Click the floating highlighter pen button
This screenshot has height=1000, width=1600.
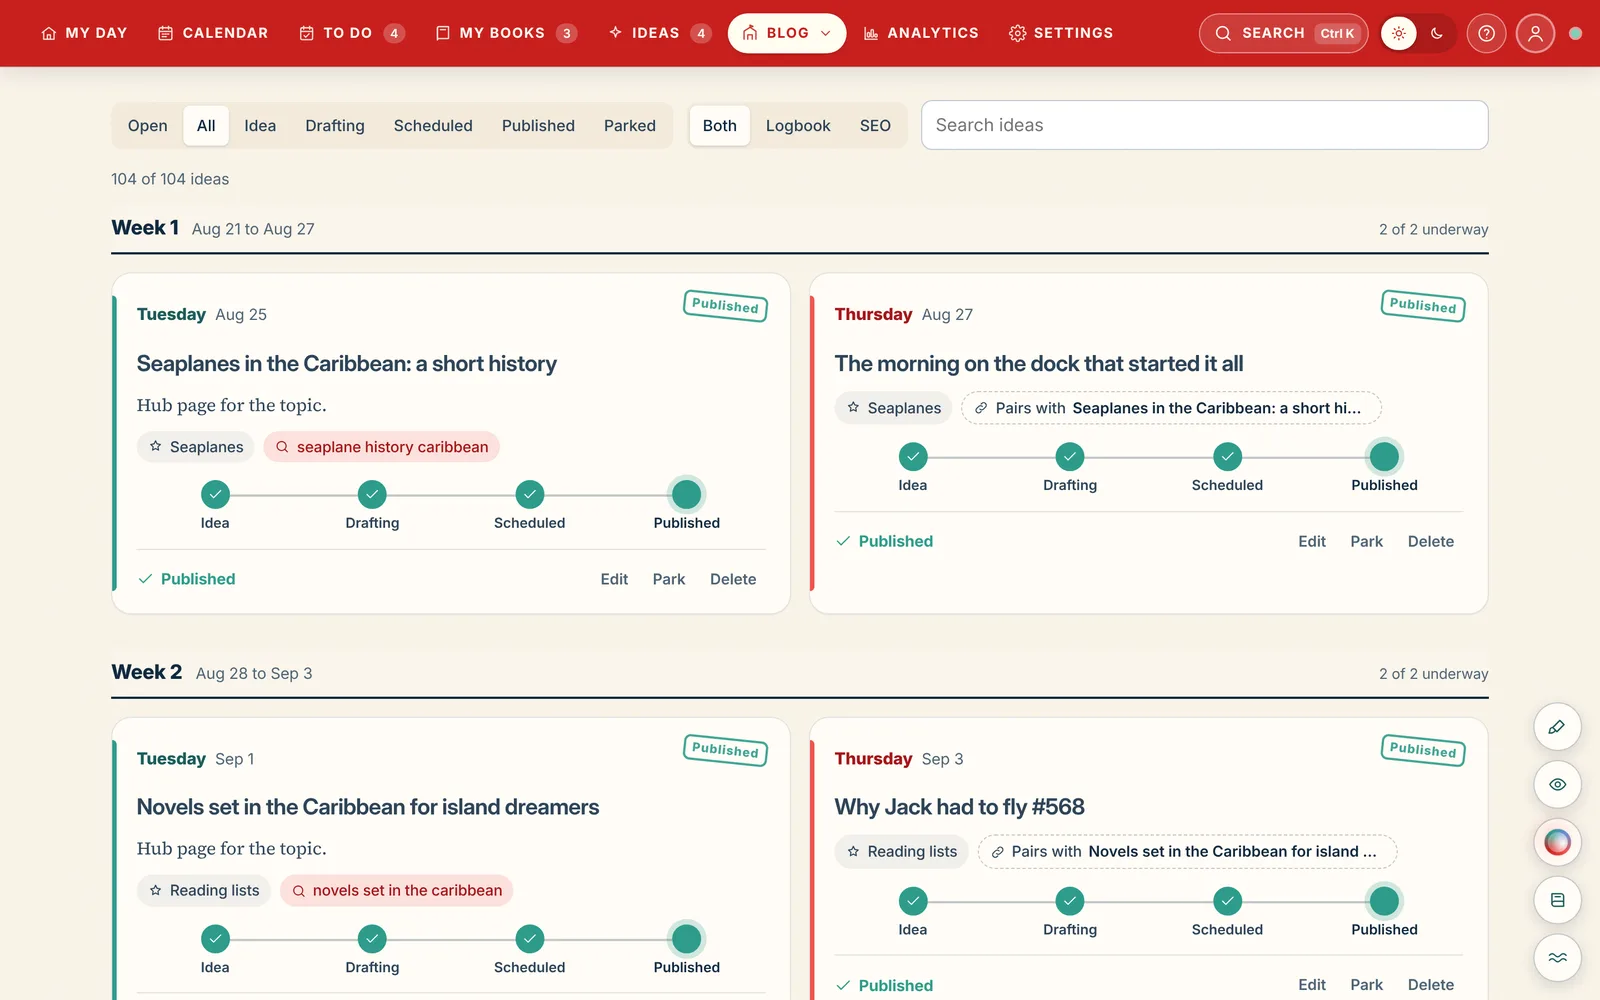click(1557, 727)
